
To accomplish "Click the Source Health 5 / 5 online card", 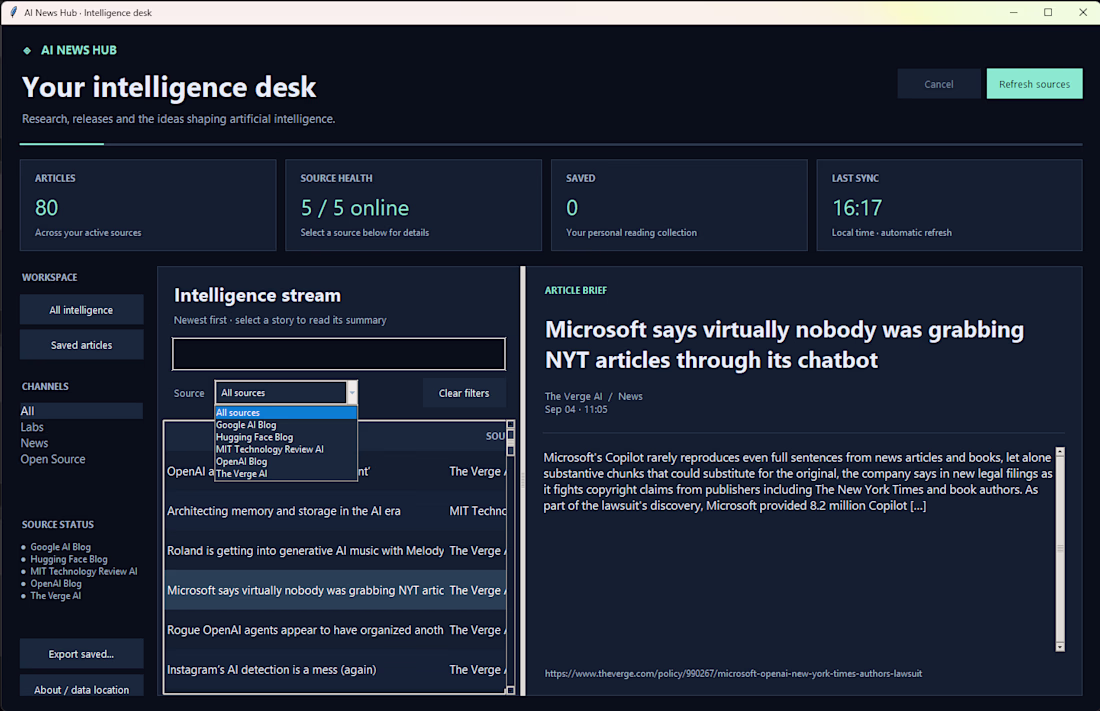I will (x=413, y=205).
